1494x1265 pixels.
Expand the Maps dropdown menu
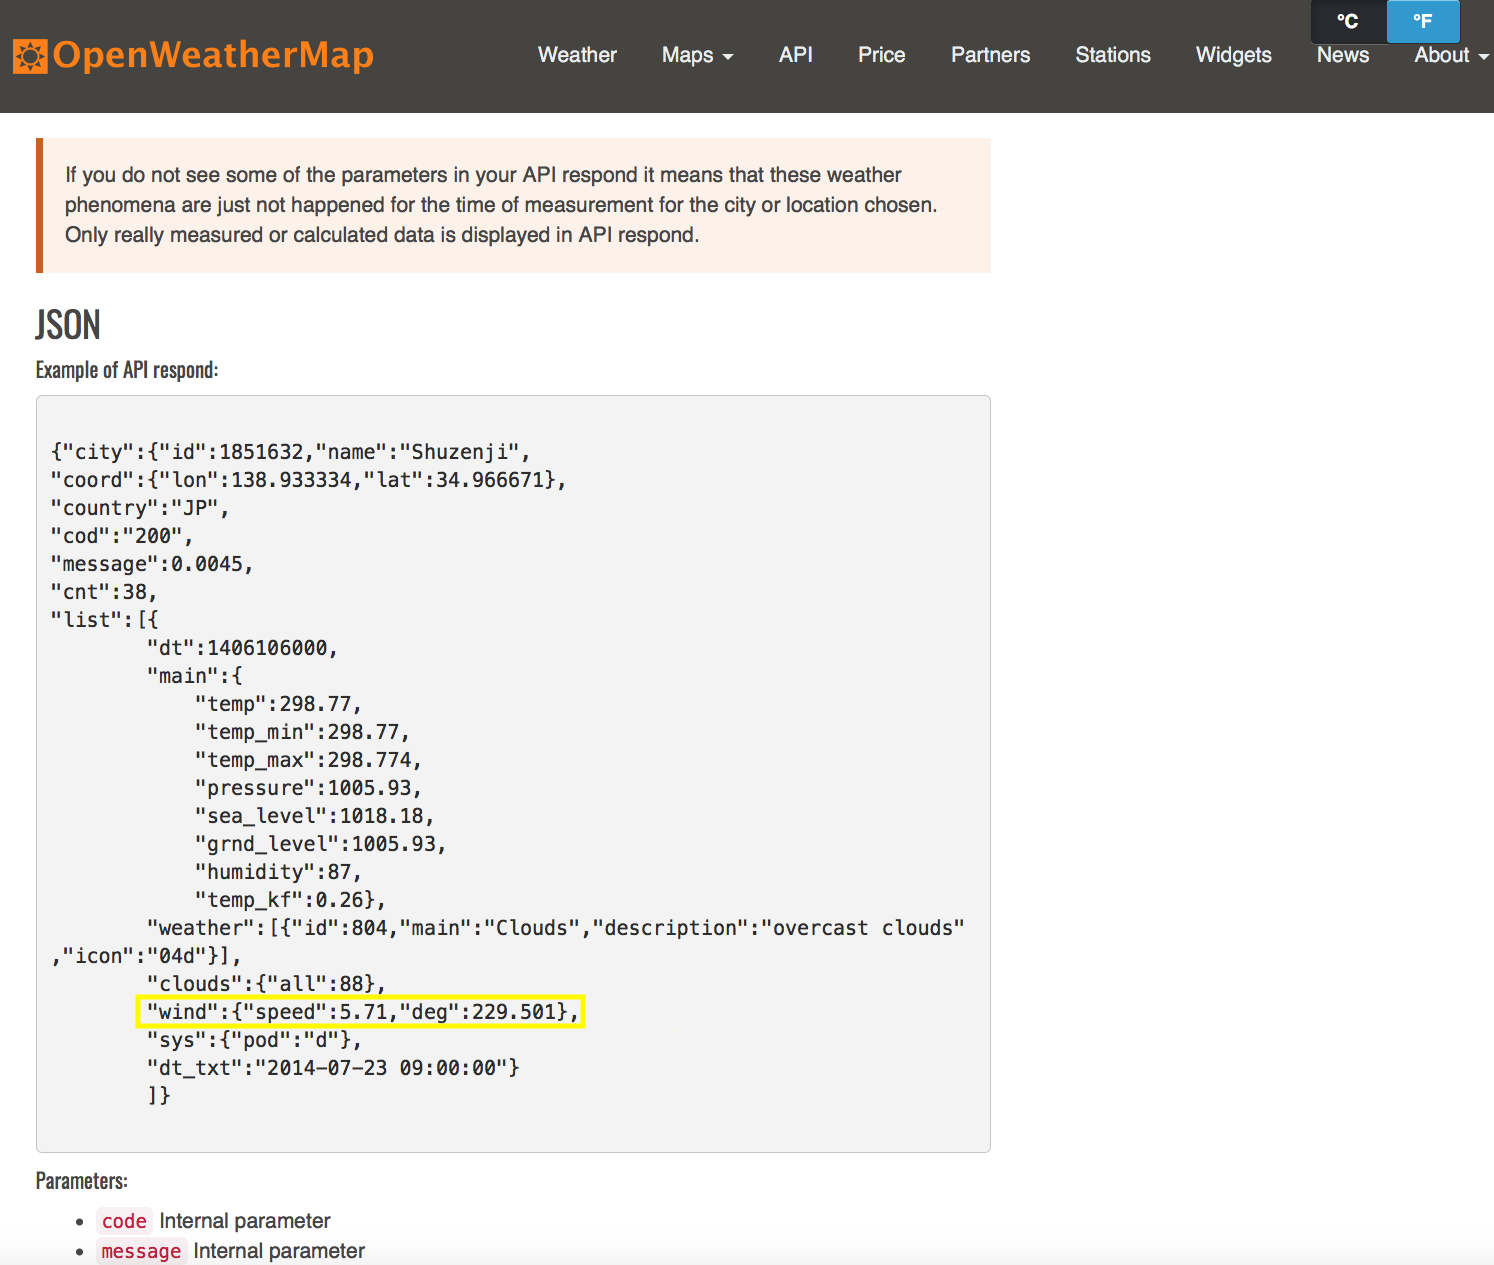[x=698, y=55]
